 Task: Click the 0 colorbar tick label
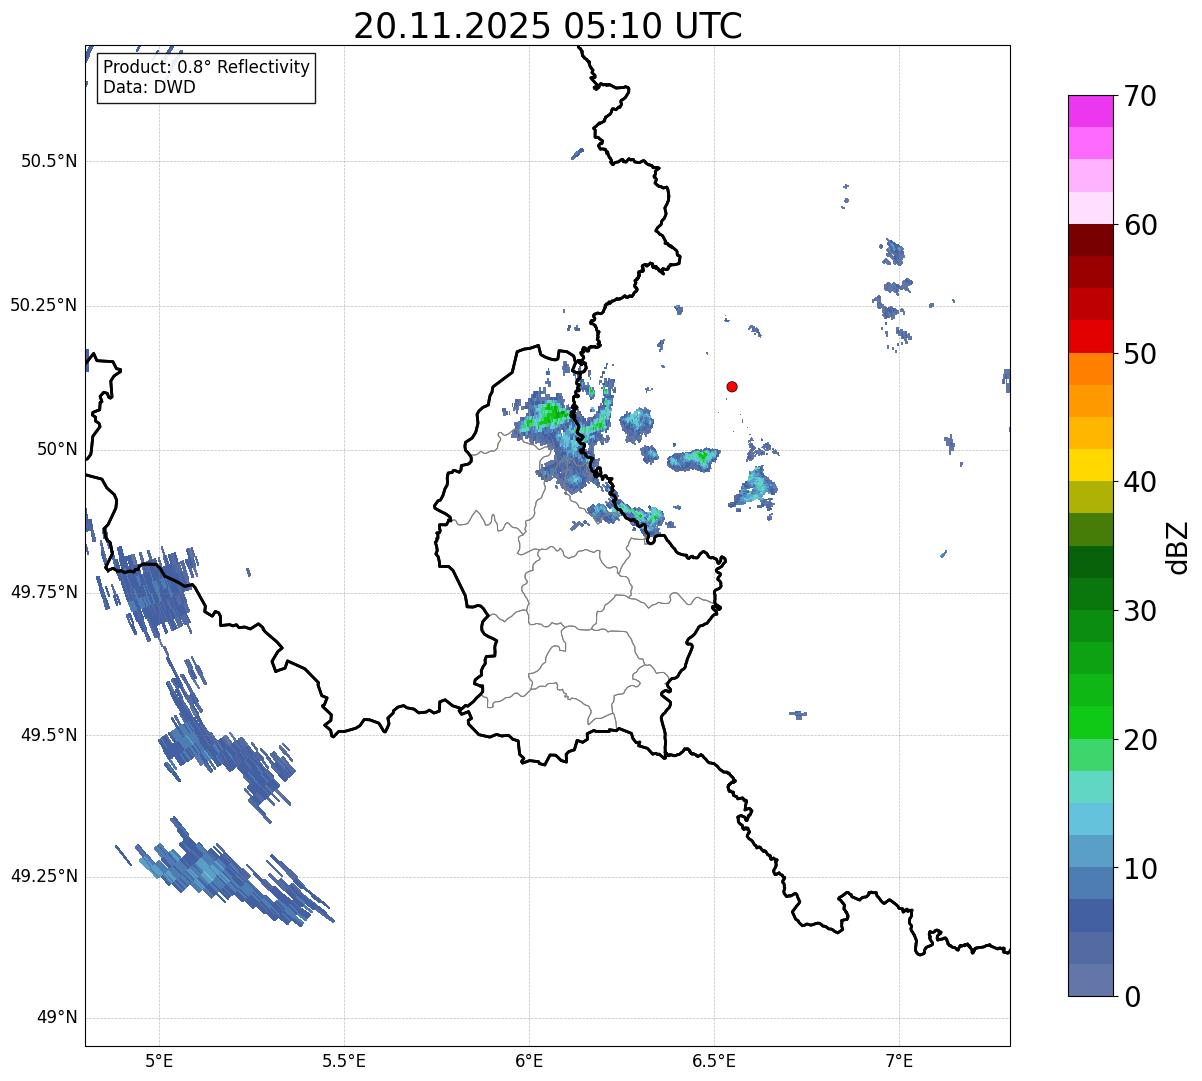[1132, 997]
